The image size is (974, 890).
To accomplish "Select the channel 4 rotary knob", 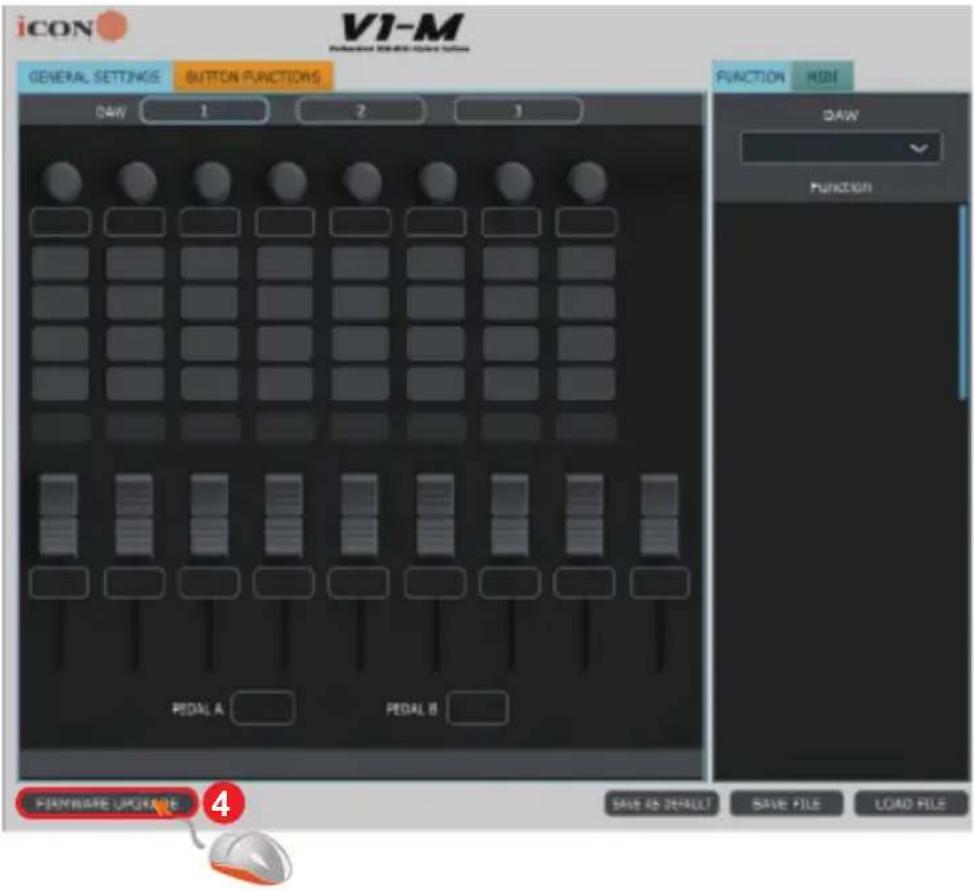I will [x=286, y=182].
